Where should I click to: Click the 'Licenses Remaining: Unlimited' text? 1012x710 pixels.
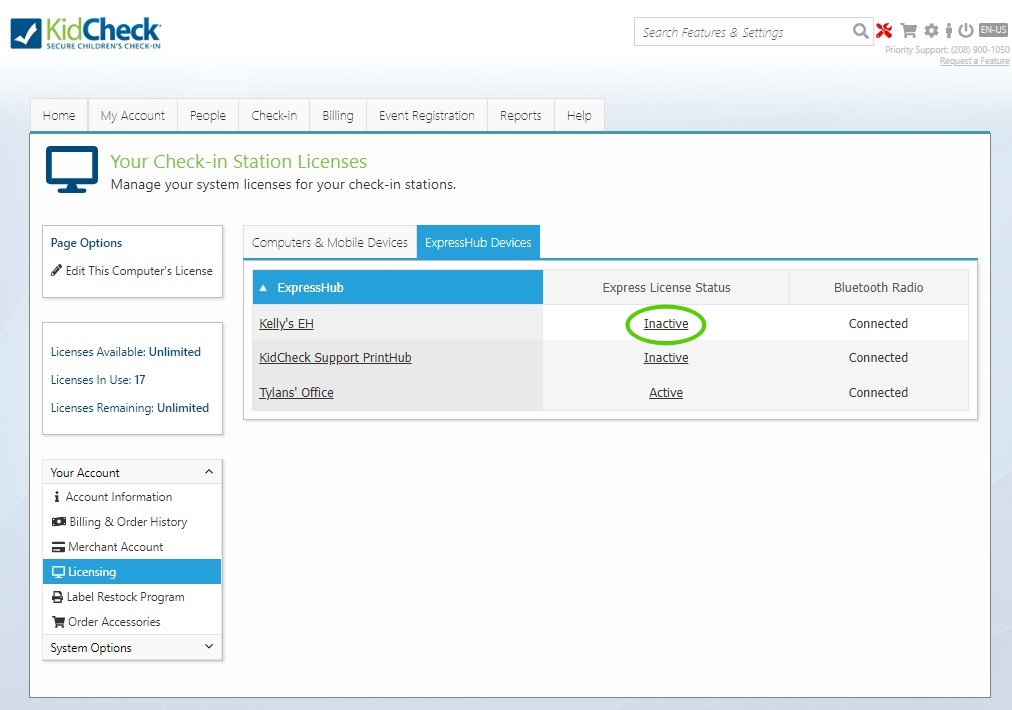[130, 408]
